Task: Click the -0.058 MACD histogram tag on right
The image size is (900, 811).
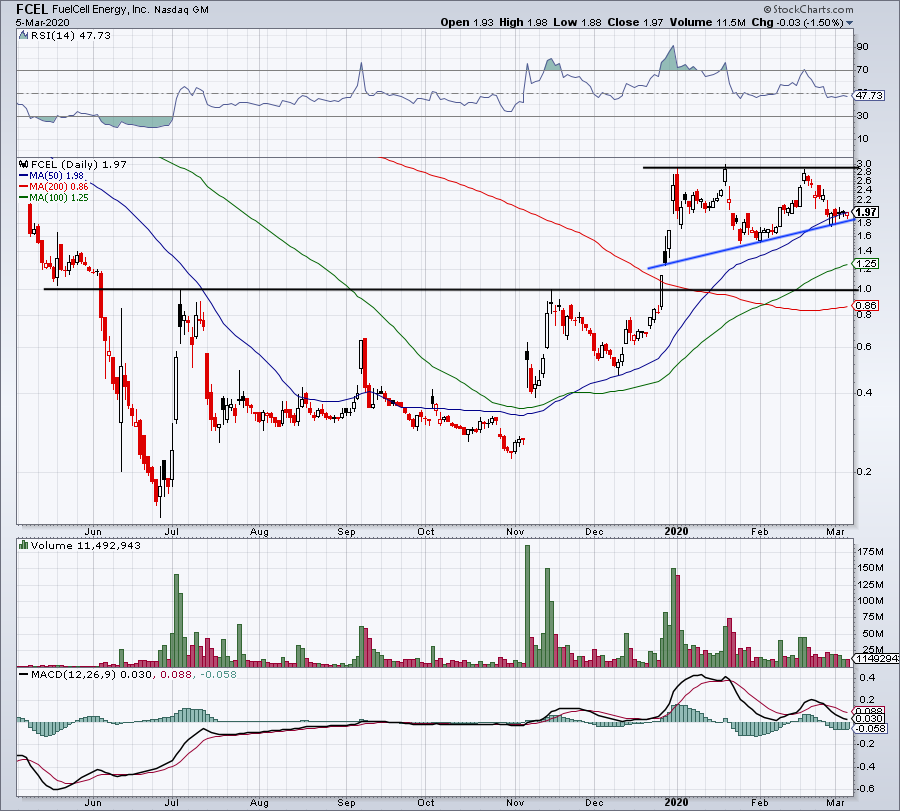Action: pyautogui.click(x=870, y=728)
